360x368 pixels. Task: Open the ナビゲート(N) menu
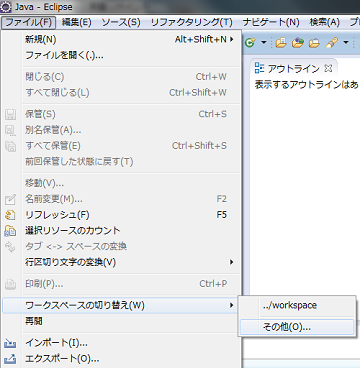pyautogui.click(x=271, y=22)
